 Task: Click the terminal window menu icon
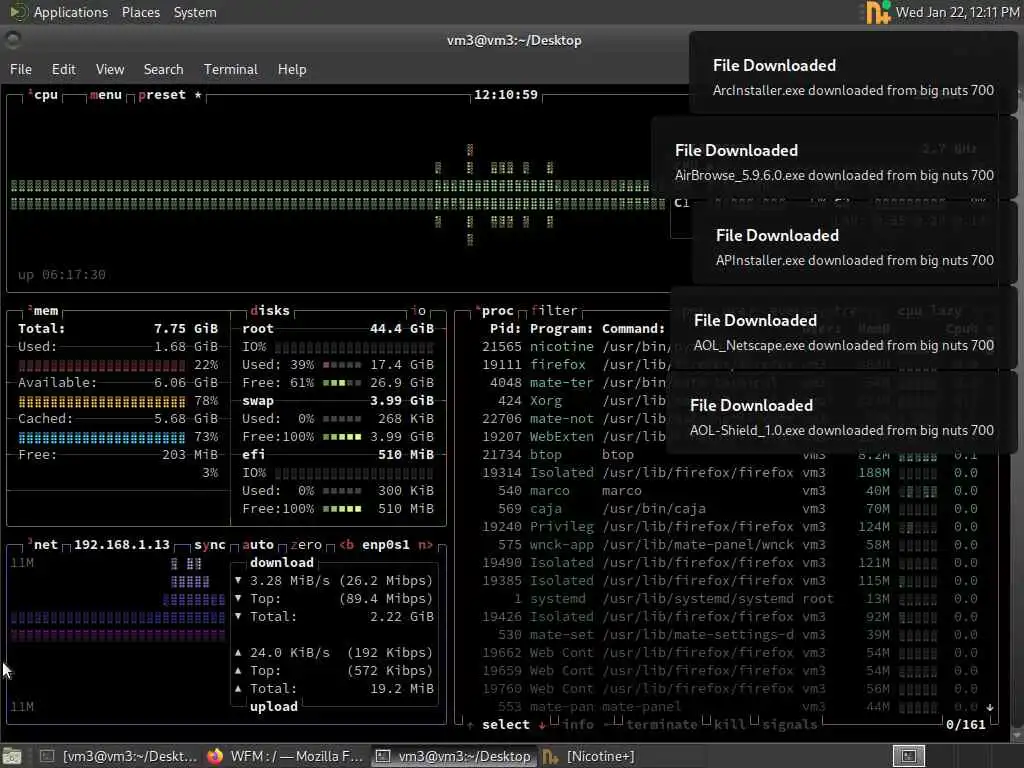(x=12, y=40)
